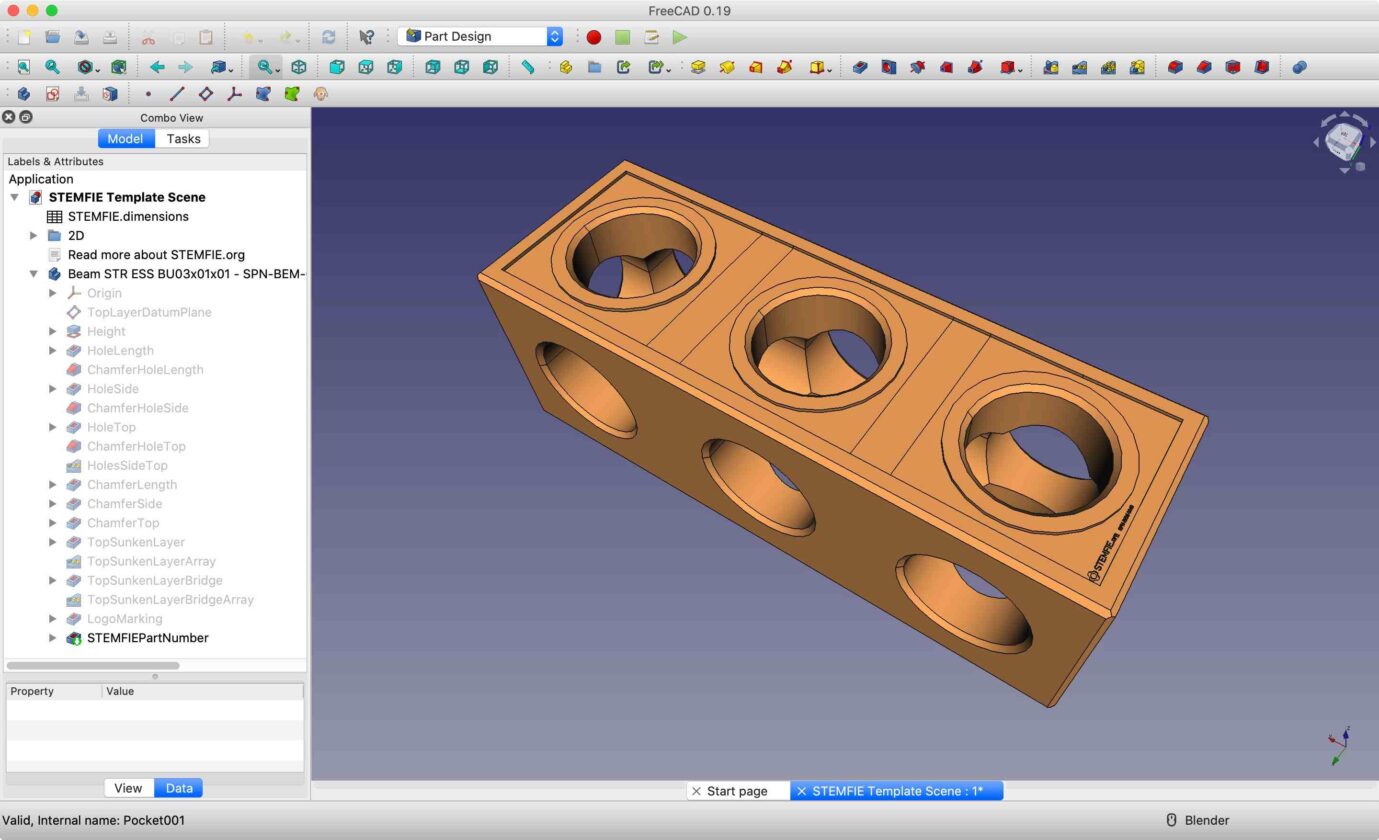Add a datum plane
This screenshot has height=840, width=1379.
coord(205,94)
